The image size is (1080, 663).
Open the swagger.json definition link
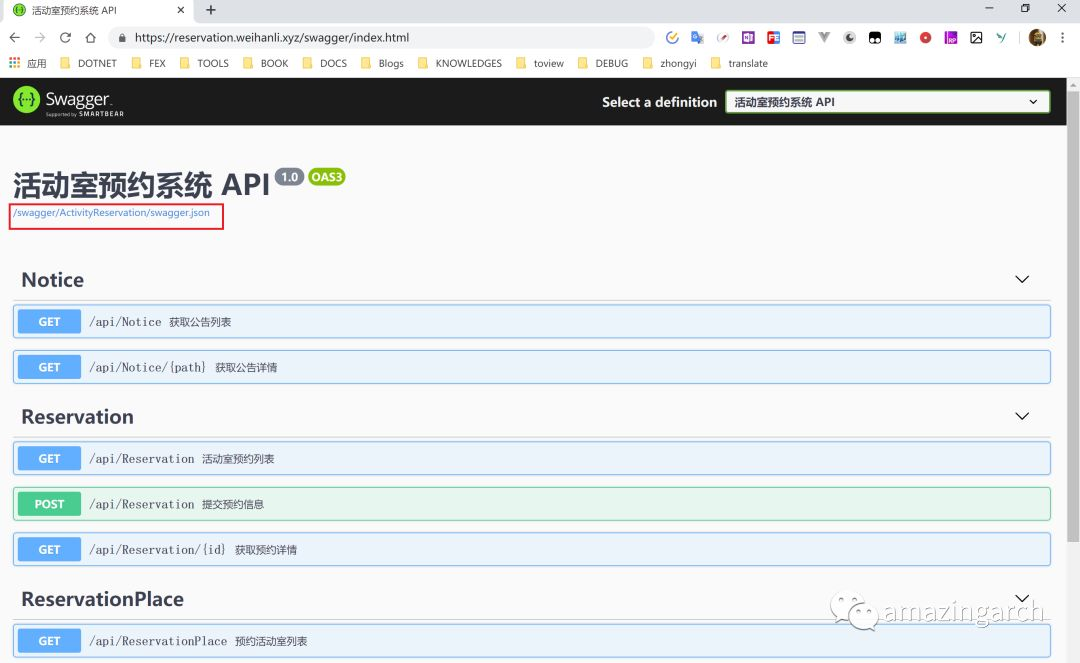click(112, 213)
